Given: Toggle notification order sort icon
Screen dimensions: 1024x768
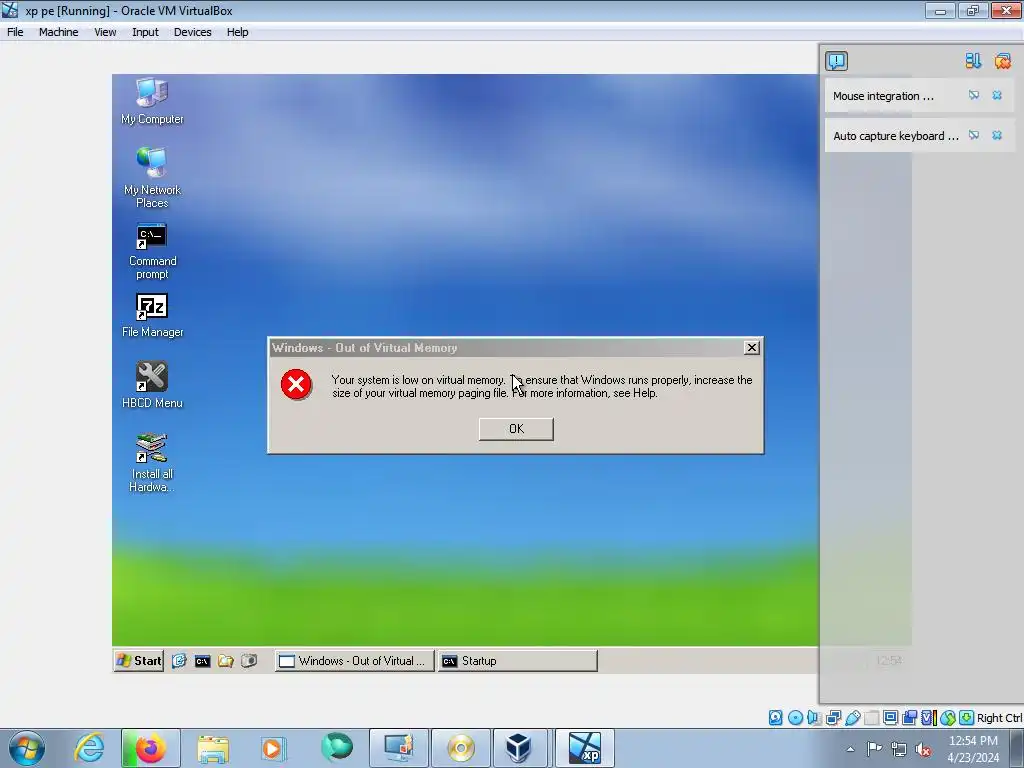Looking at the screenshot, I should pos(973,61).
